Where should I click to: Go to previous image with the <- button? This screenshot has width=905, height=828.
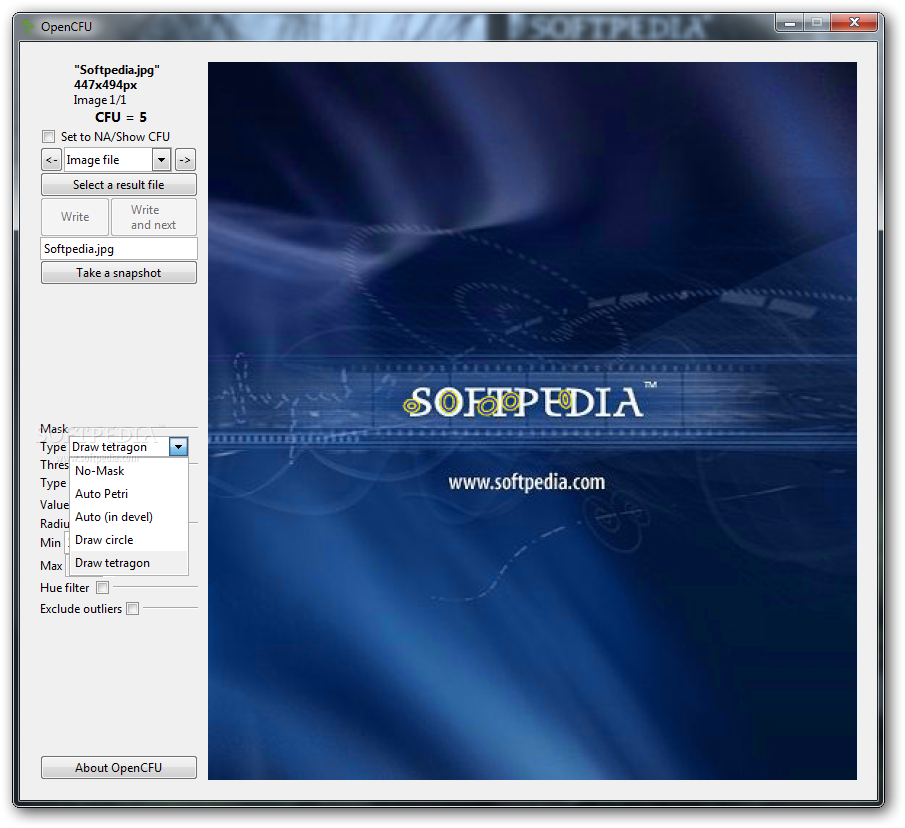tap(51, 160)
